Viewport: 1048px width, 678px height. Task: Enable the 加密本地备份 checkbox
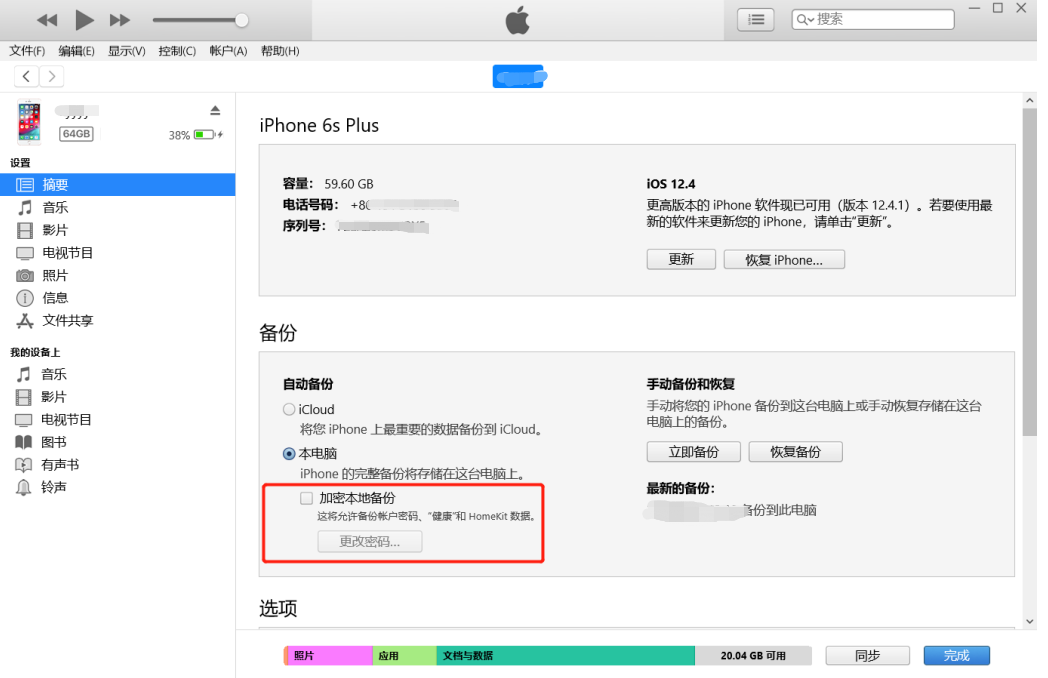306,498
